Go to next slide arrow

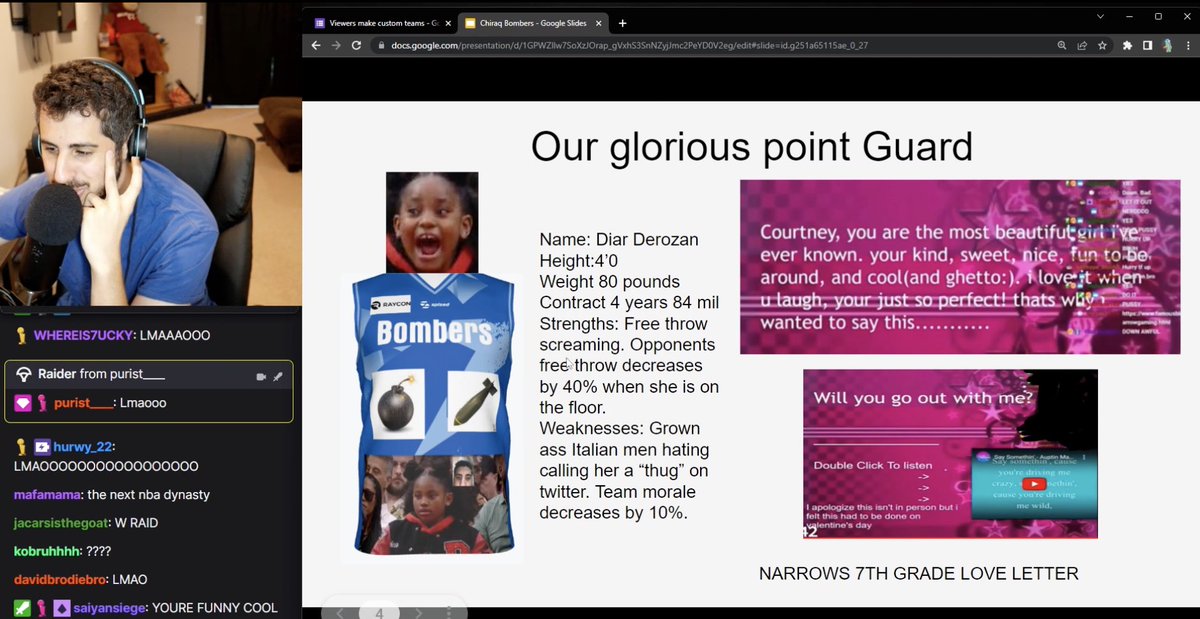click(419, 613)
